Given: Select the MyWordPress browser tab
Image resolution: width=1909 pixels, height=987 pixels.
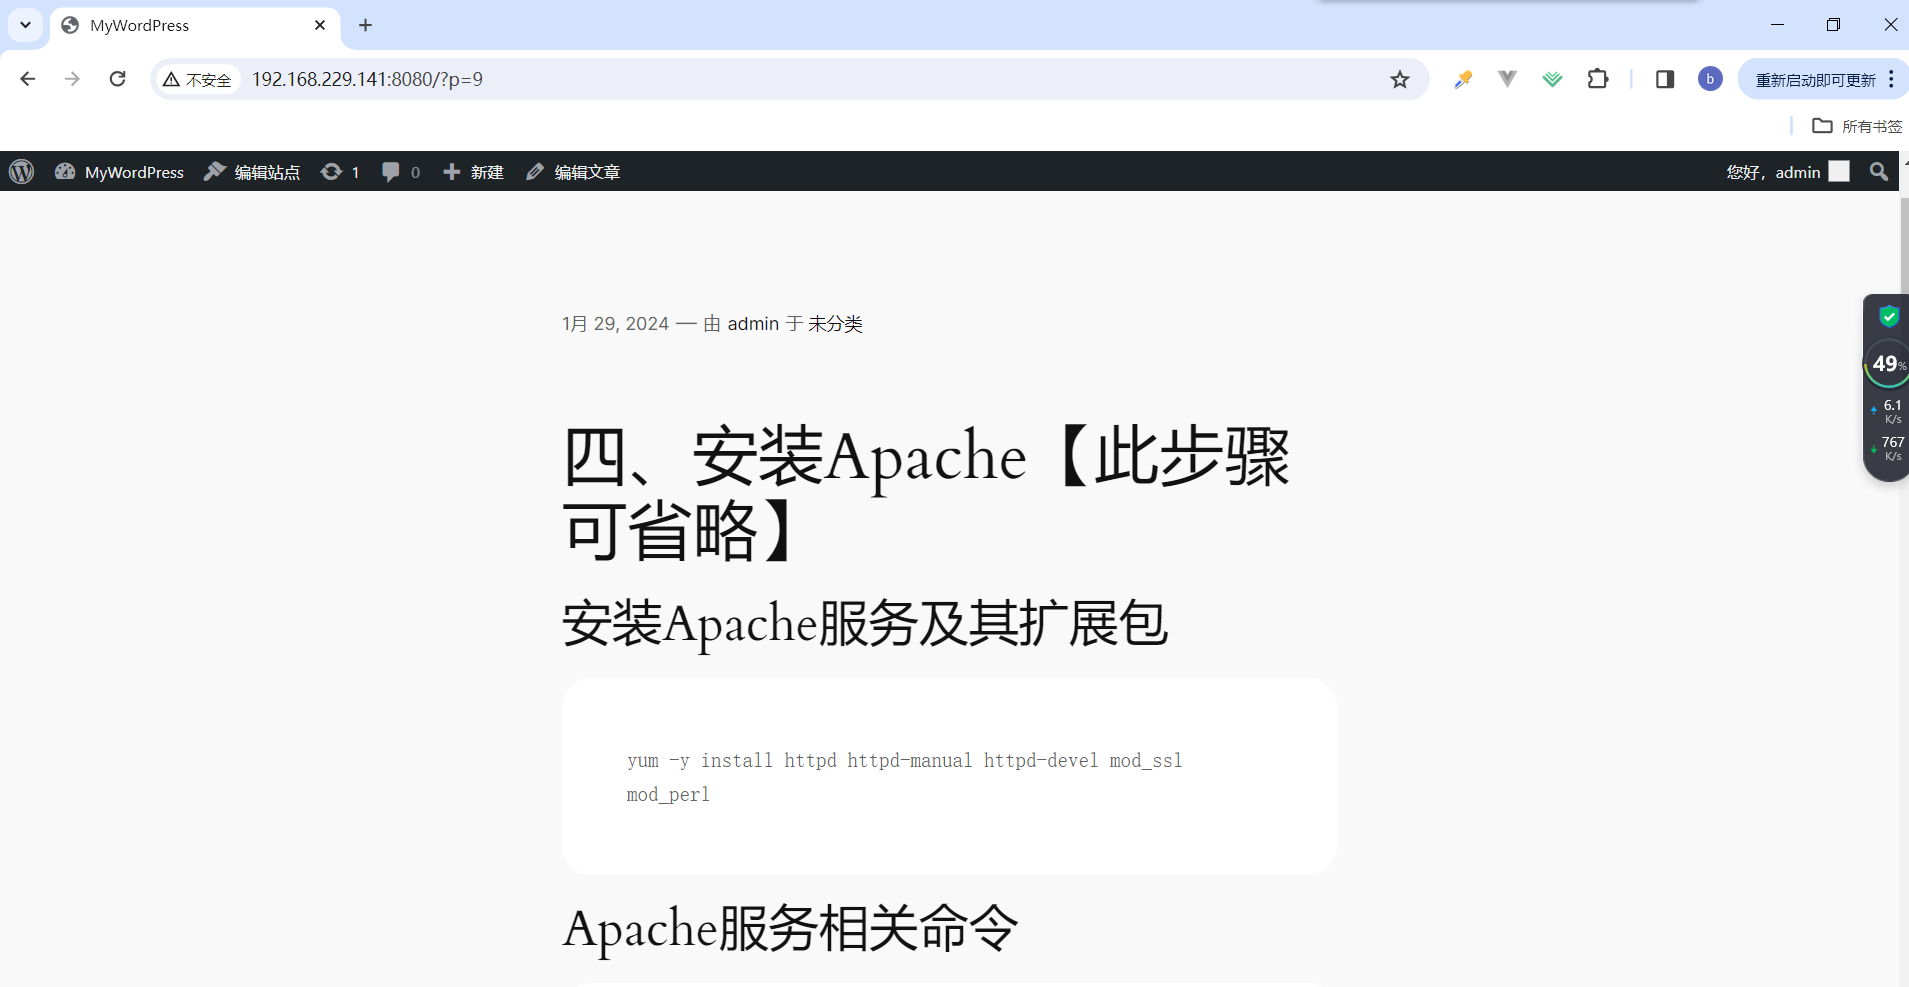Looking at the screenshot, I should (x=195, y=26).
